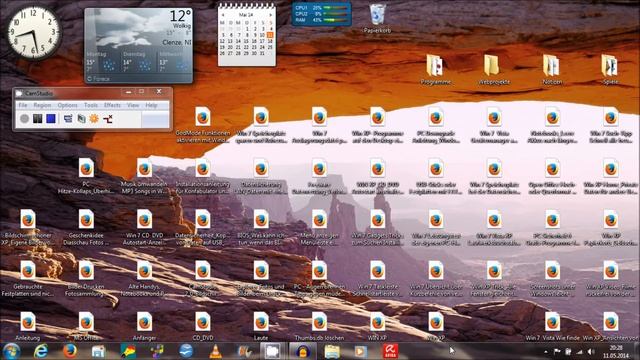Click the CPU and RAM meter gadget
Viewport: 640px width, 360px height.
pos(321,14)
